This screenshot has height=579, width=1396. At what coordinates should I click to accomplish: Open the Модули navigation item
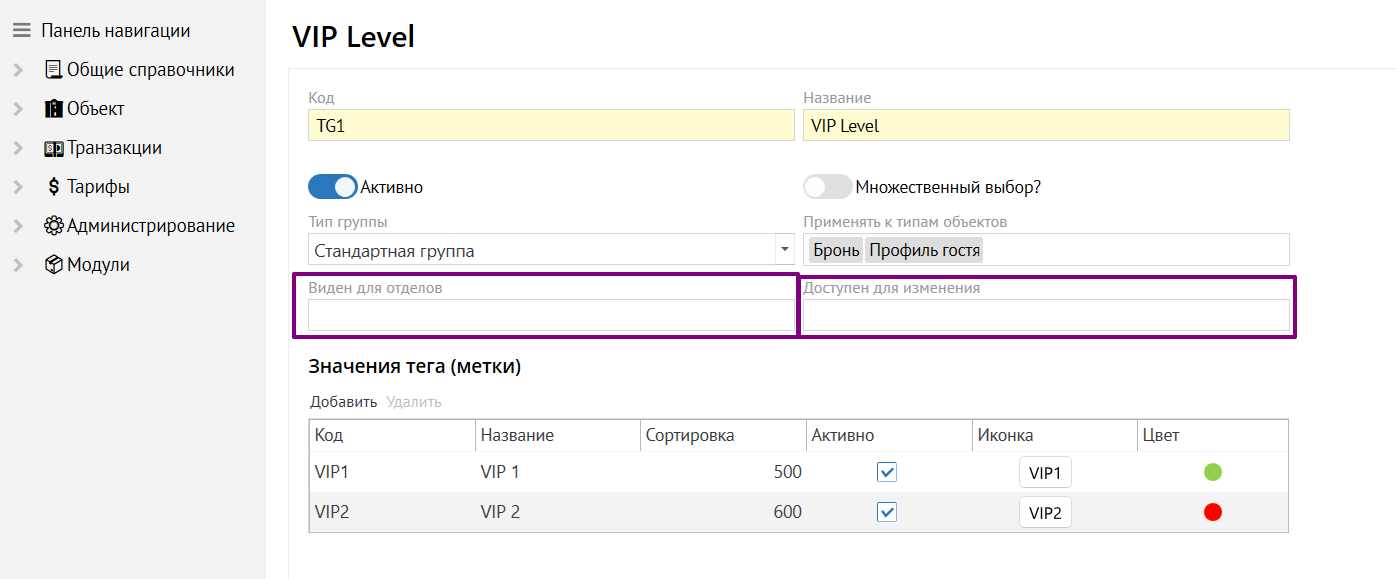pos(98,265)
